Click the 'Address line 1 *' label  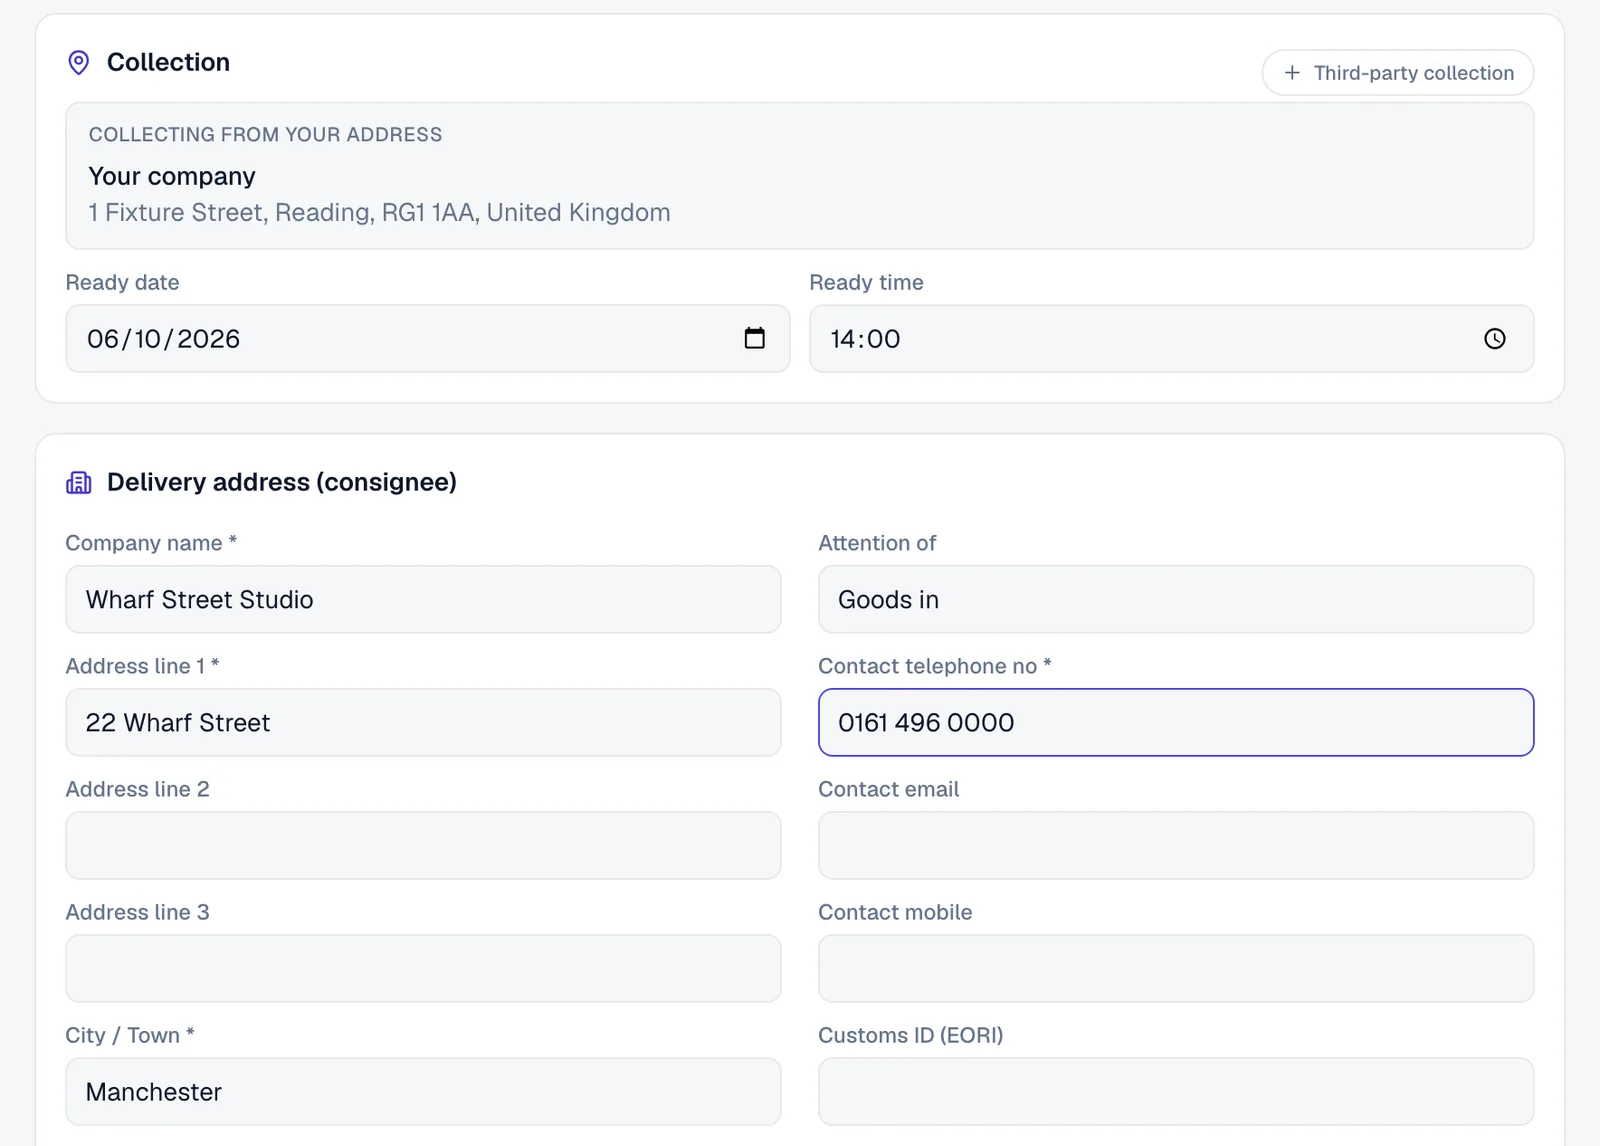[x=142, y=666]
